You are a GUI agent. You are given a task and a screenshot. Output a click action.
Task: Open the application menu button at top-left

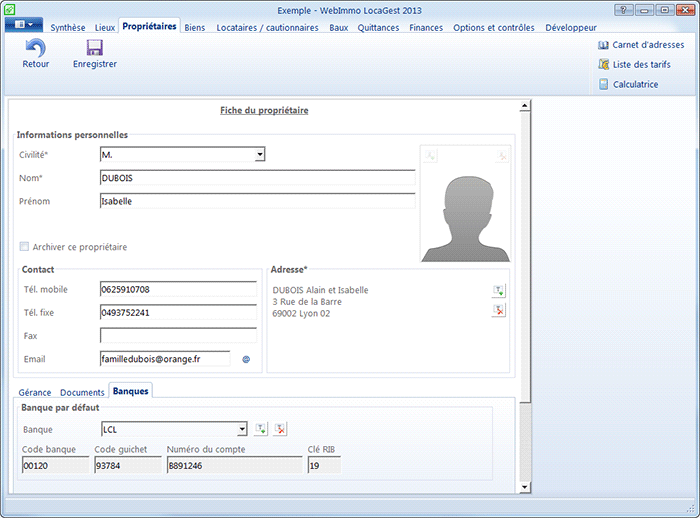[23, 23]
